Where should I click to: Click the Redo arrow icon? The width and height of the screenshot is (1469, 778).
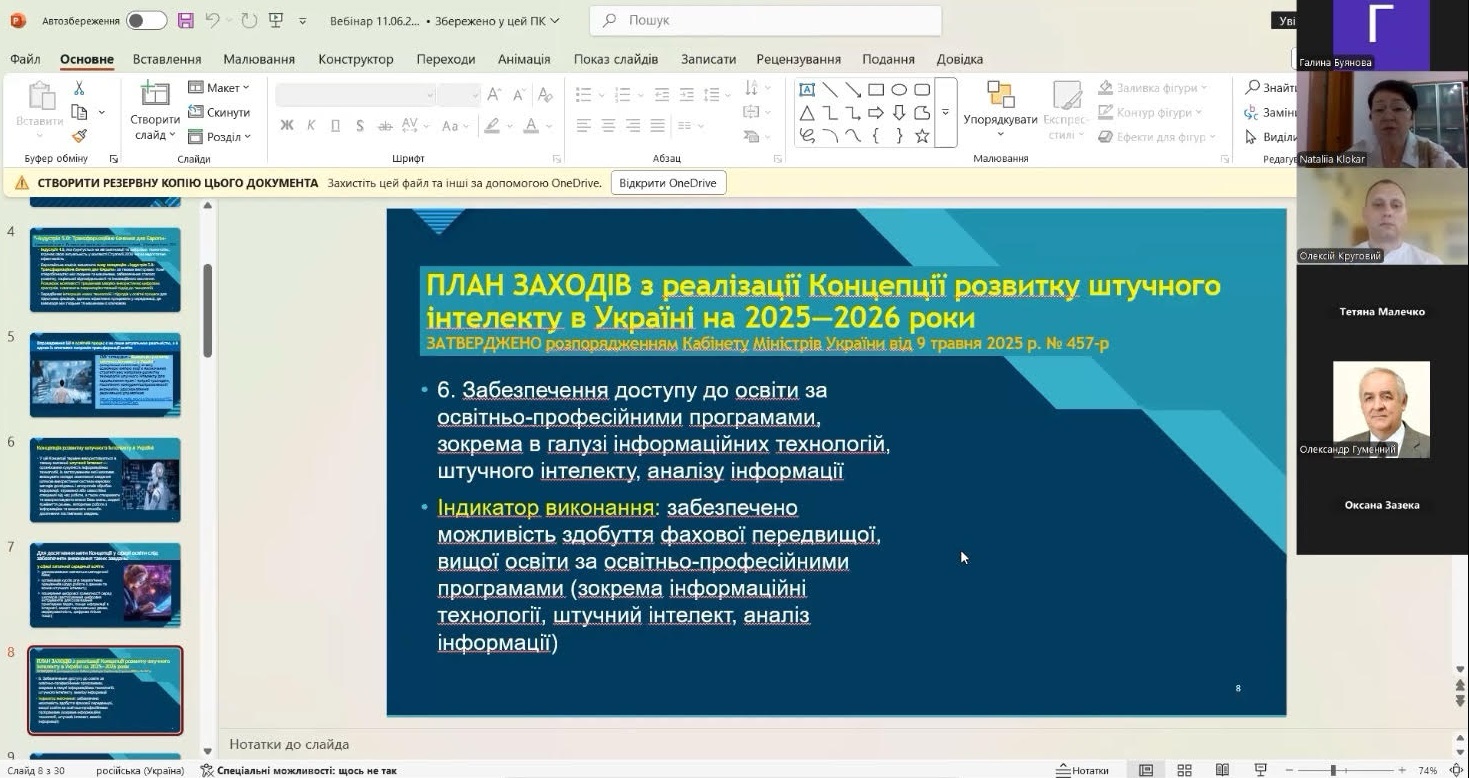(248, 20)
